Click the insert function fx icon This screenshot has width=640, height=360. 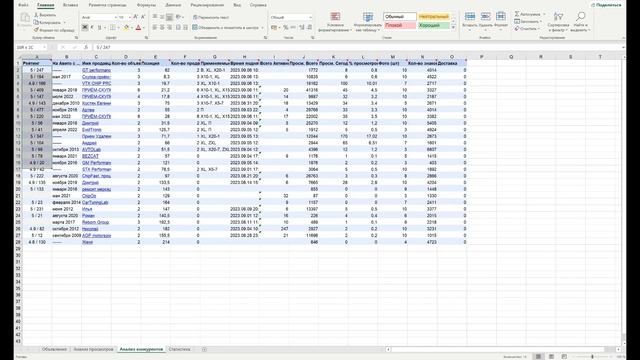[86, 47]
